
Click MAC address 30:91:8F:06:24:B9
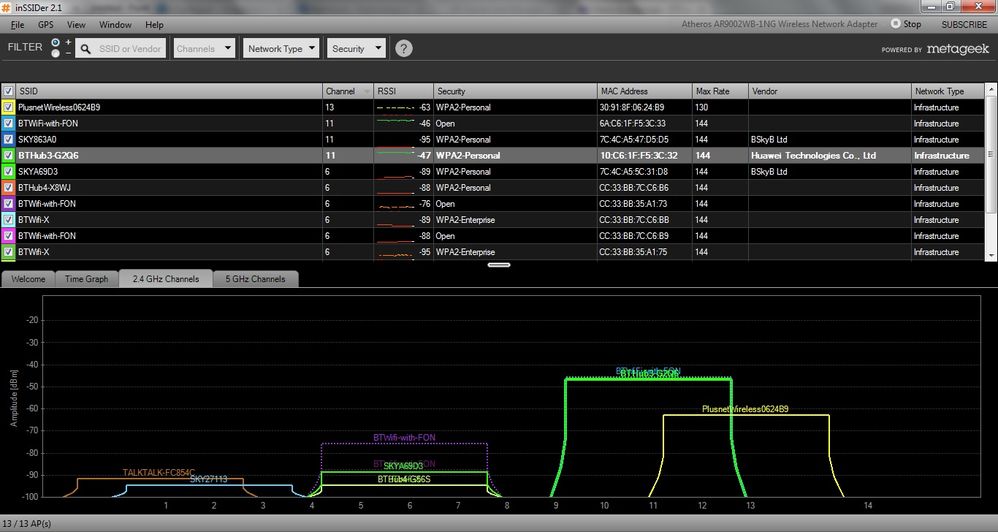(631, 108)
